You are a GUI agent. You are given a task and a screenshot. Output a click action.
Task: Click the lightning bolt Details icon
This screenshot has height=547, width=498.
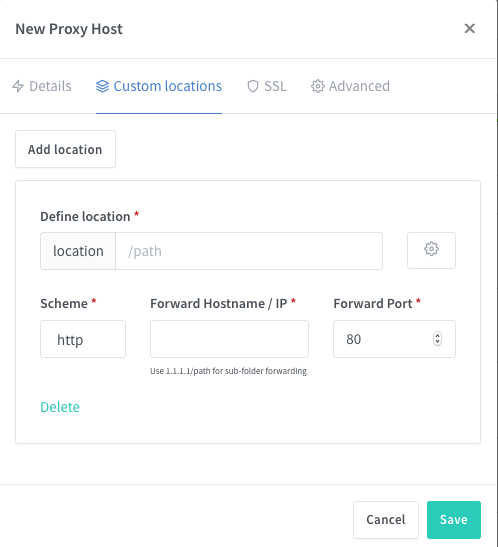pos(18,86)
